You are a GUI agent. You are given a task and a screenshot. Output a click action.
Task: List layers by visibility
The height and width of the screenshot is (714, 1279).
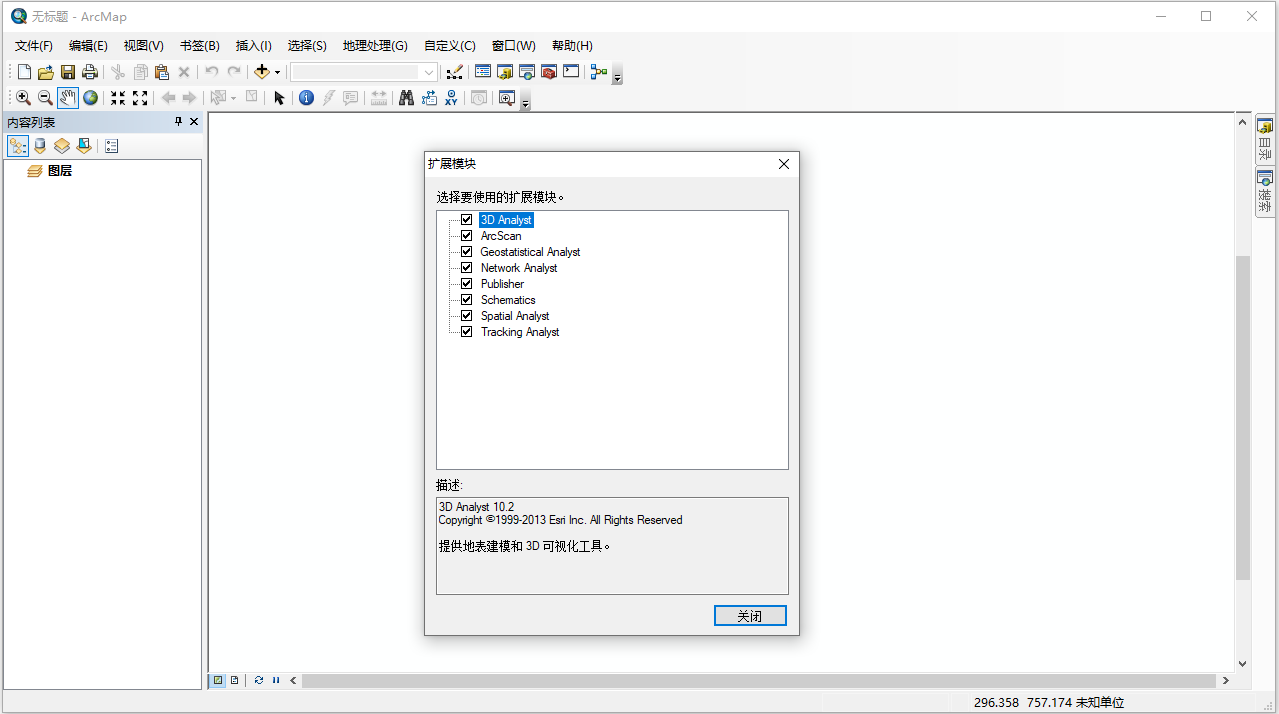[62, 146]
